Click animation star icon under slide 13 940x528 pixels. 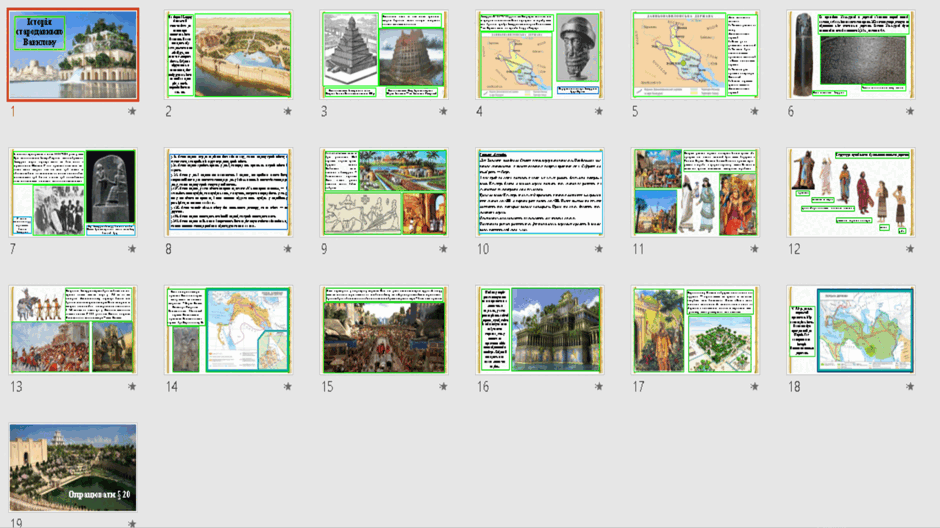click(x=132, y=387)
